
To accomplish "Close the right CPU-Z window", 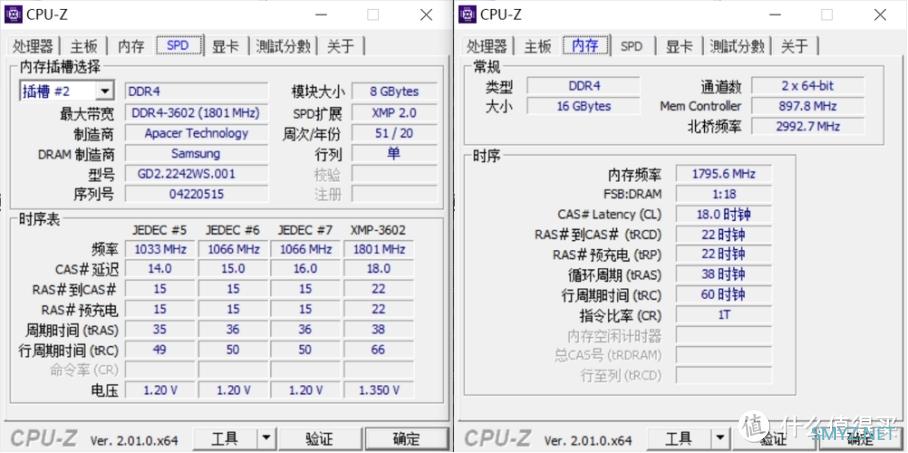I will [880, 15].
